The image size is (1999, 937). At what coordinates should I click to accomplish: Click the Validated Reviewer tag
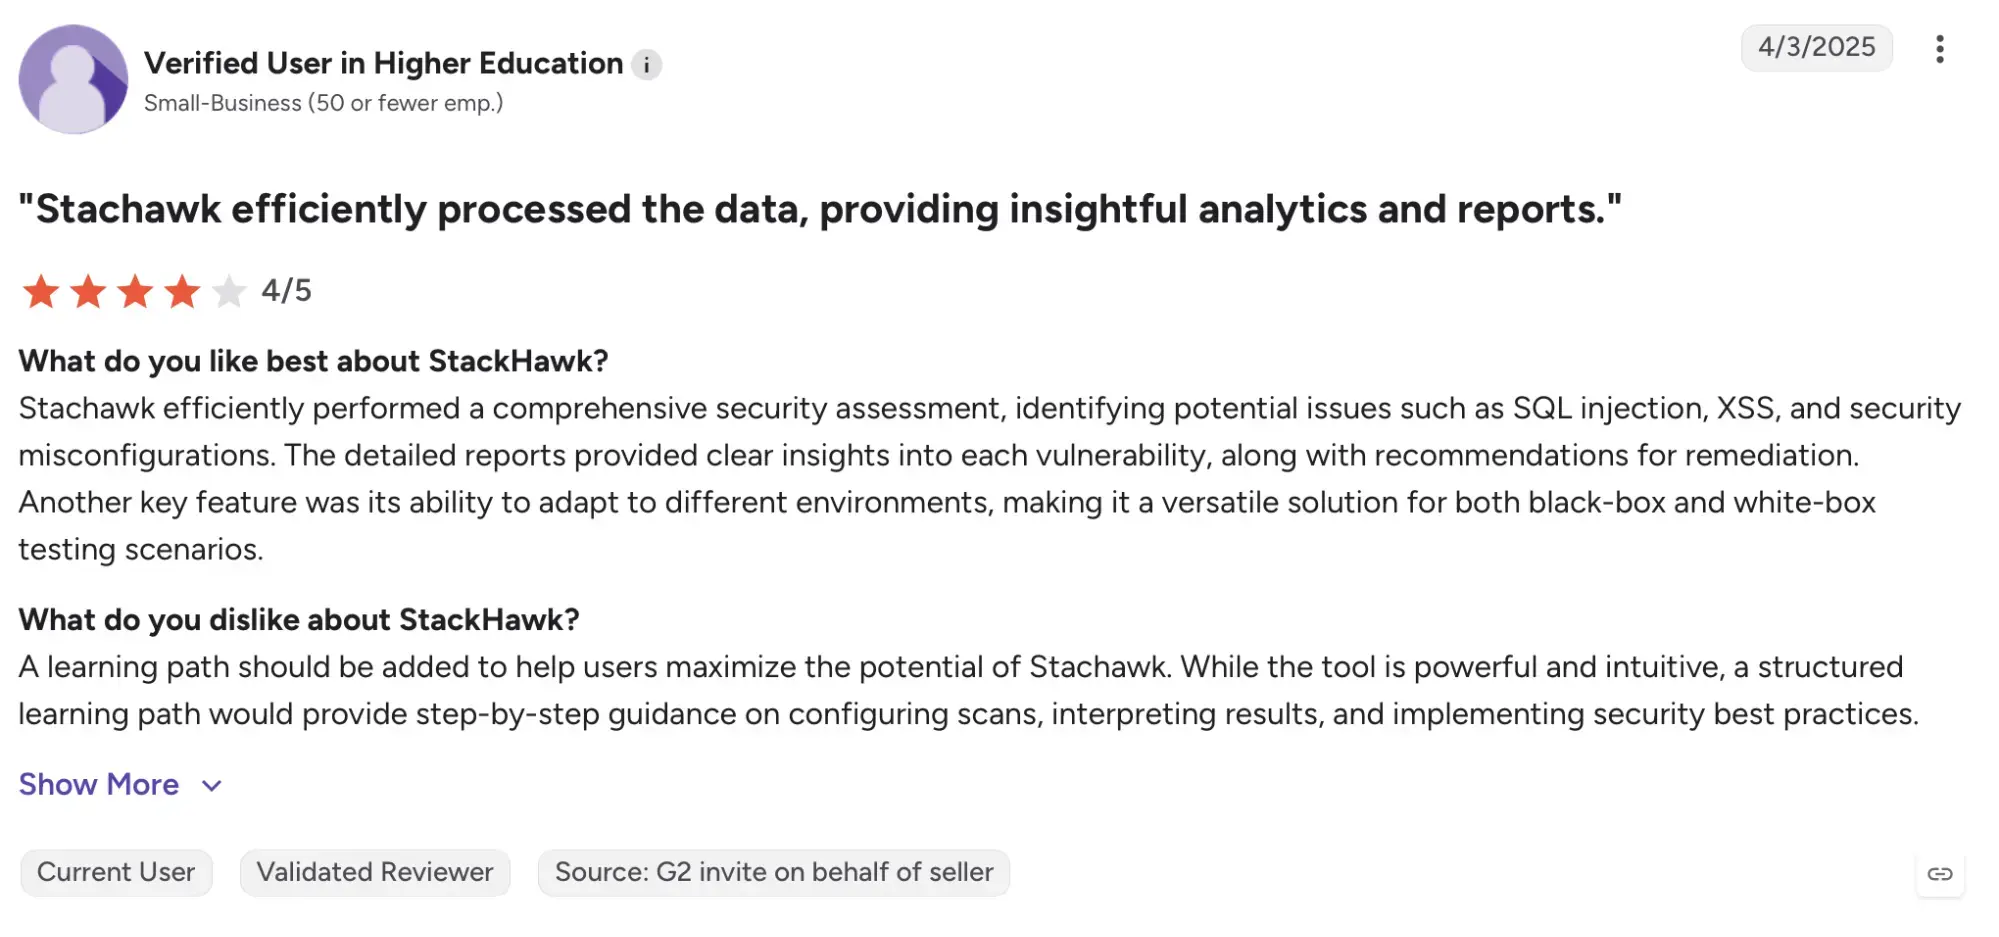click(375, 873)
